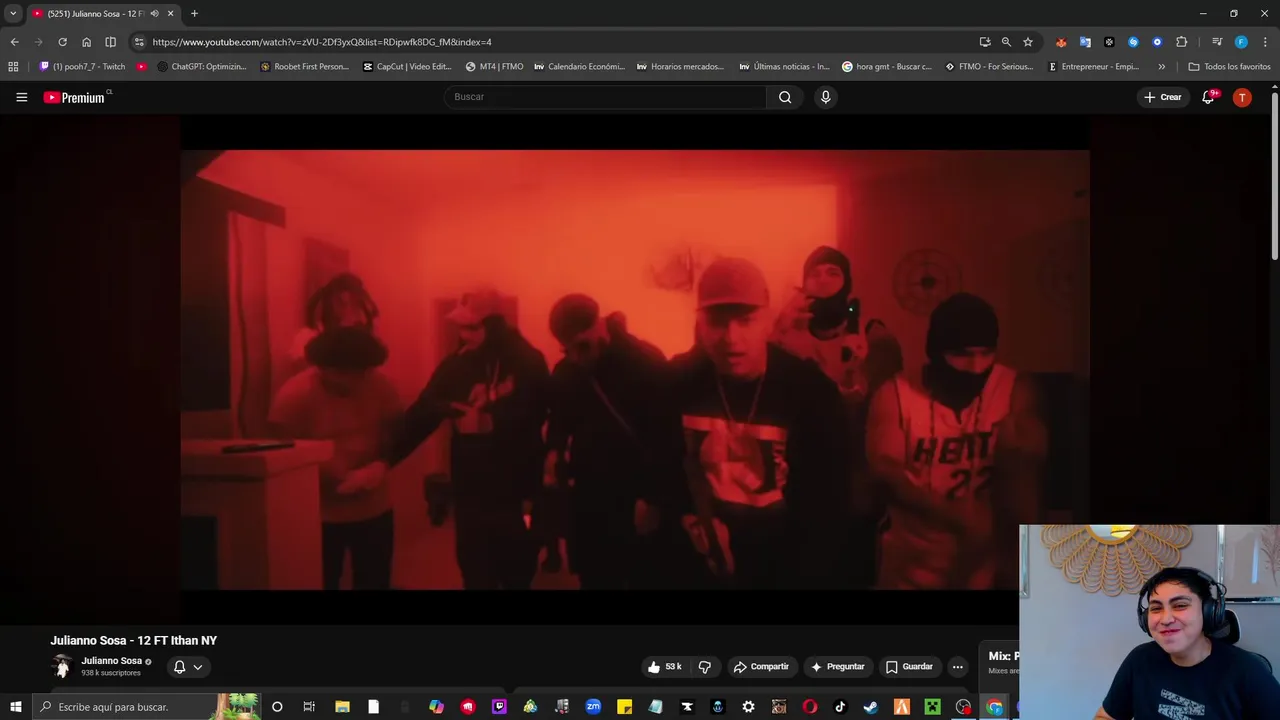Save video with Guardar button
Viewport: 1280px width, 720px height.
[909, 667]
